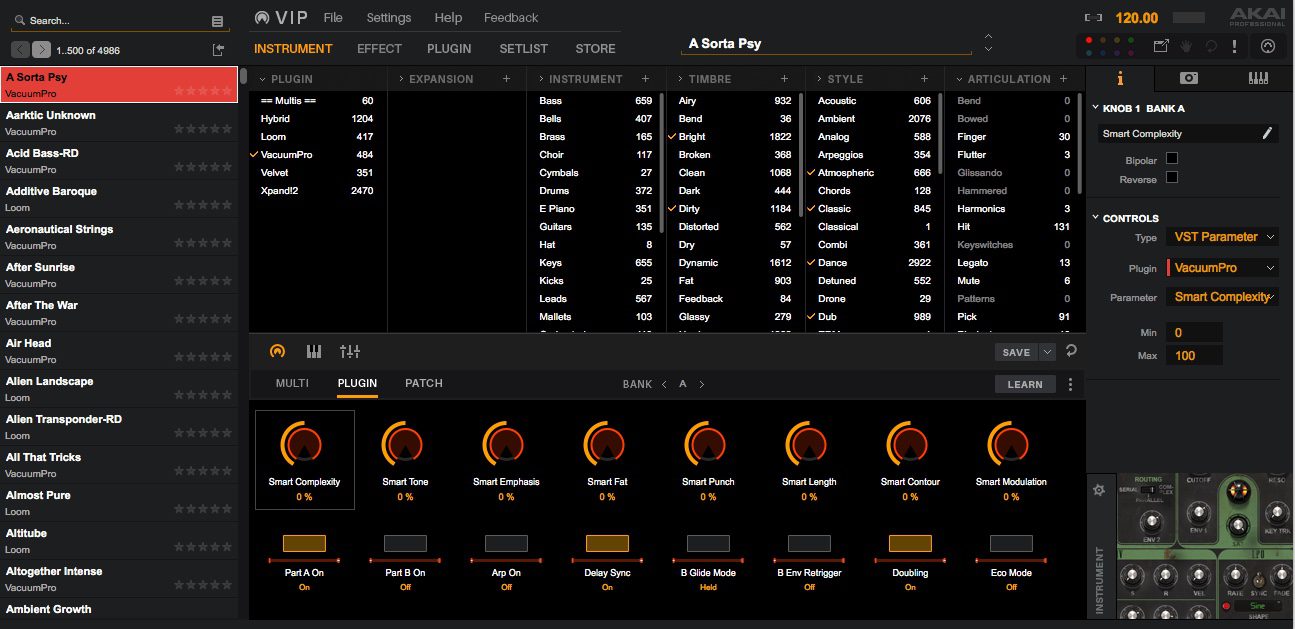Viewport: 1295px width, 629px height.
Task: Open the Plugin VacuumPro dropdown
Action: coord(1222,267)
